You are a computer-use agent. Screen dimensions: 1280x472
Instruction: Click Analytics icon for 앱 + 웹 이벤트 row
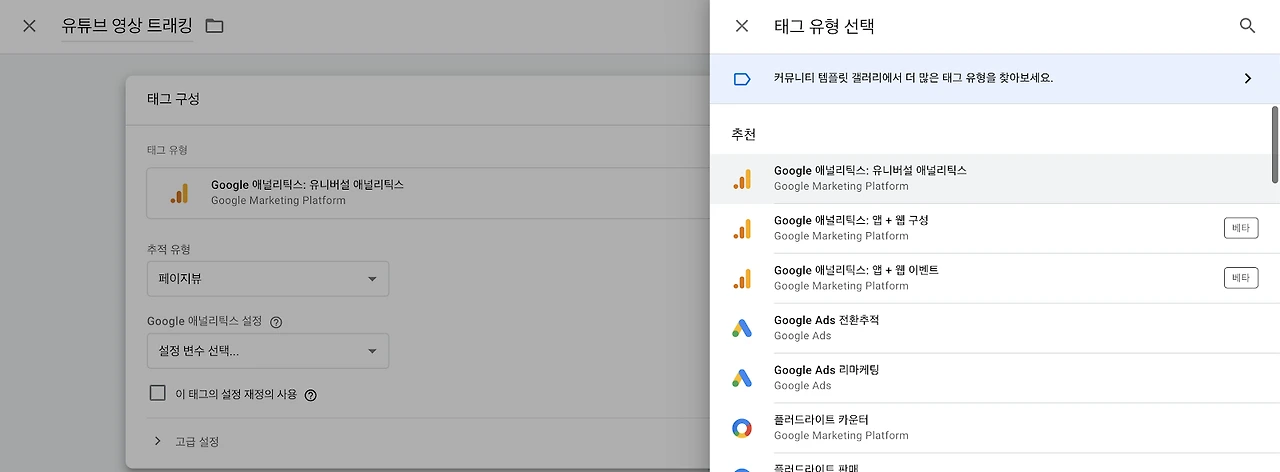(741, 279)
